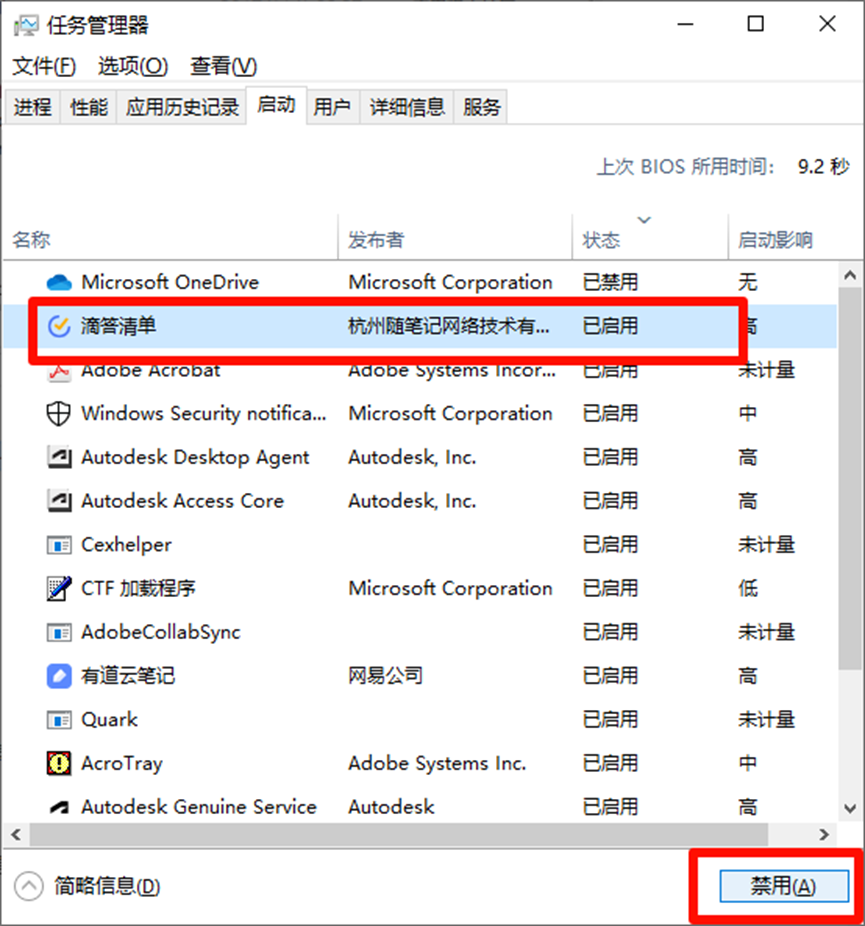The height and width of the screenshot is (926, 865).
Task: Select the Quark startup entry
Action: 110,719
